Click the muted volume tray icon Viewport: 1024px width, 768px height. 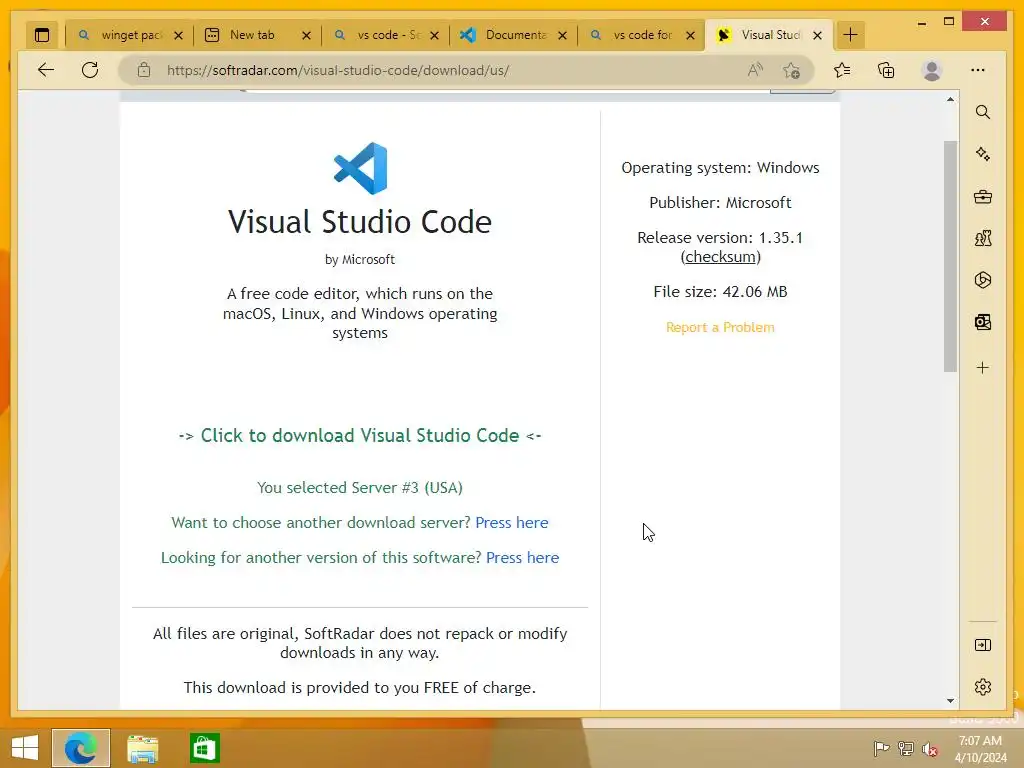929,748
